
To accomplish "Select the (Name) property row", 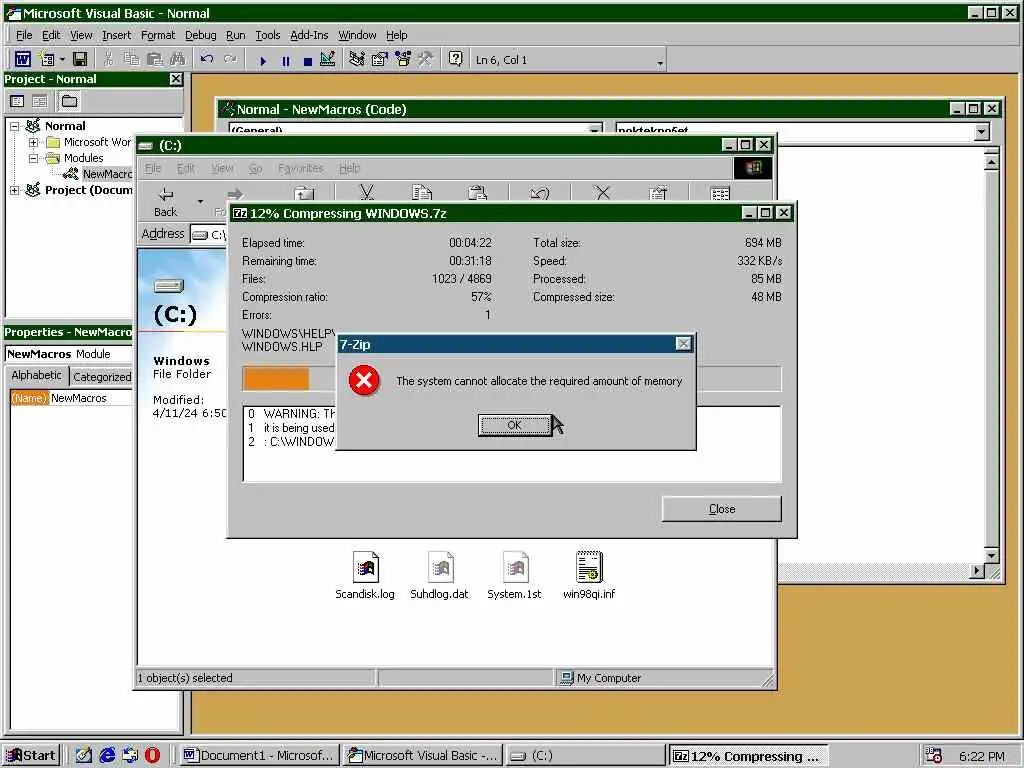I will [71, 398].
